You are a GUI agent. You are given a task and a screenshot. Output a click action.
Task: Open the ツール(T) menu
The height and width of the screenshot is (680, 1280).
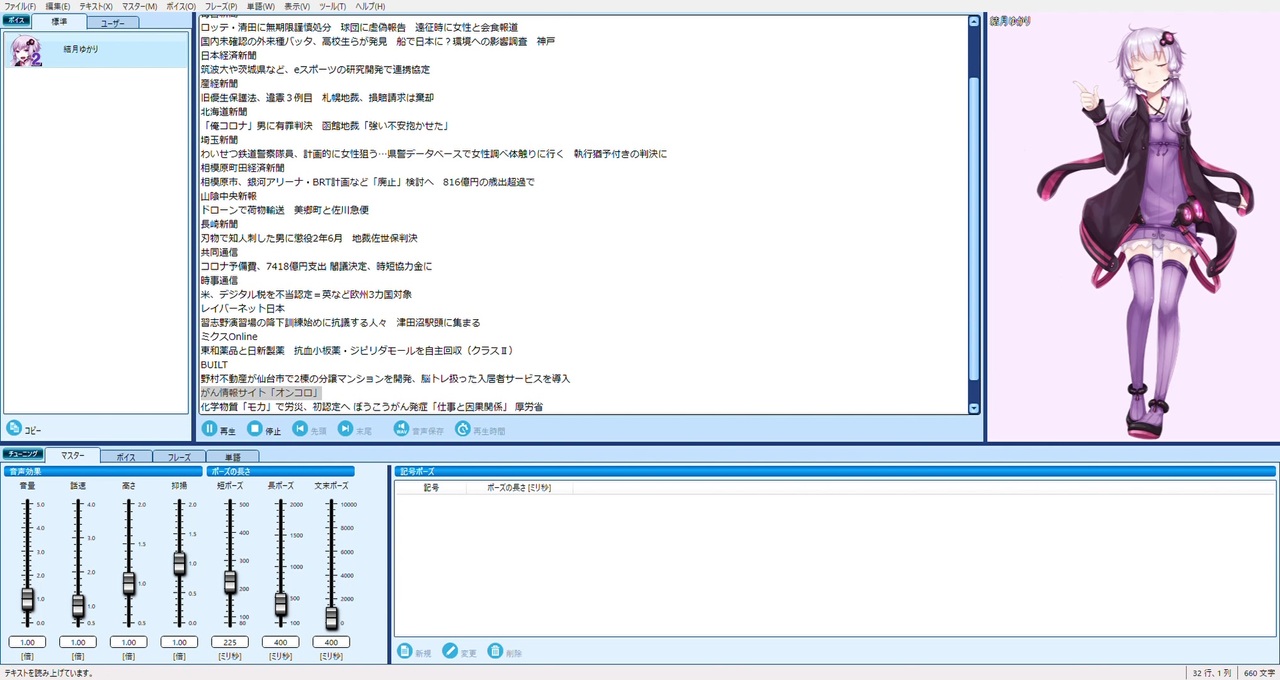pos(332,6)
